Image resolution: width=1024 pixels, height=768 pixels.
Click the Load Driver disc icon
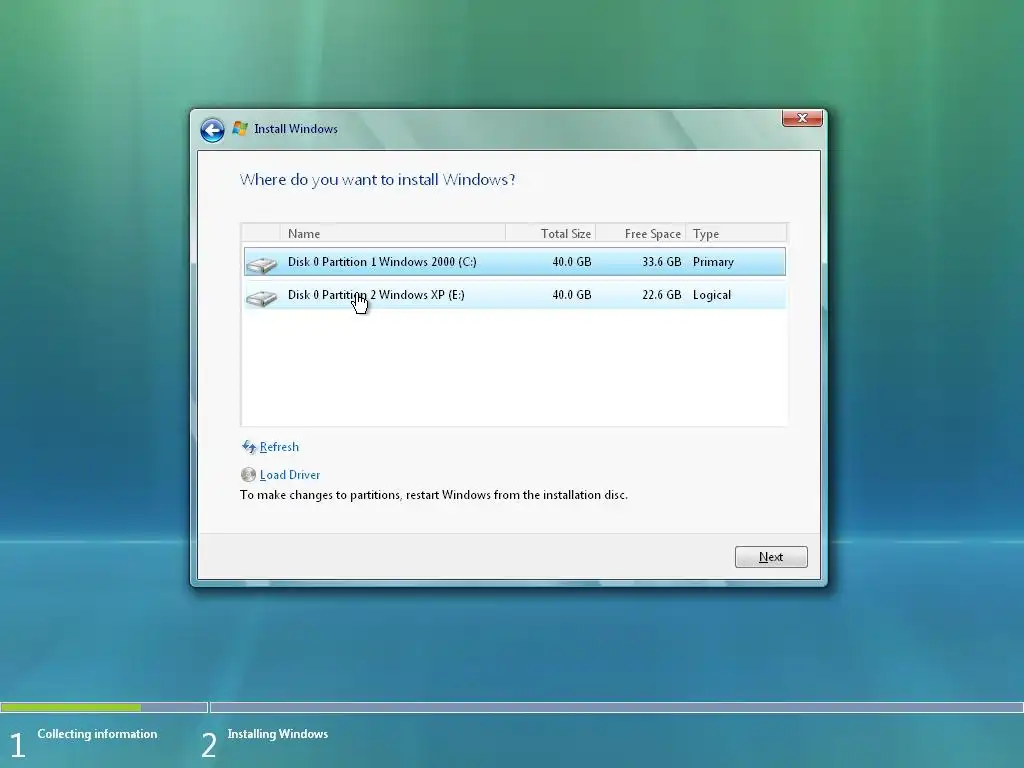tap(248, 475)
